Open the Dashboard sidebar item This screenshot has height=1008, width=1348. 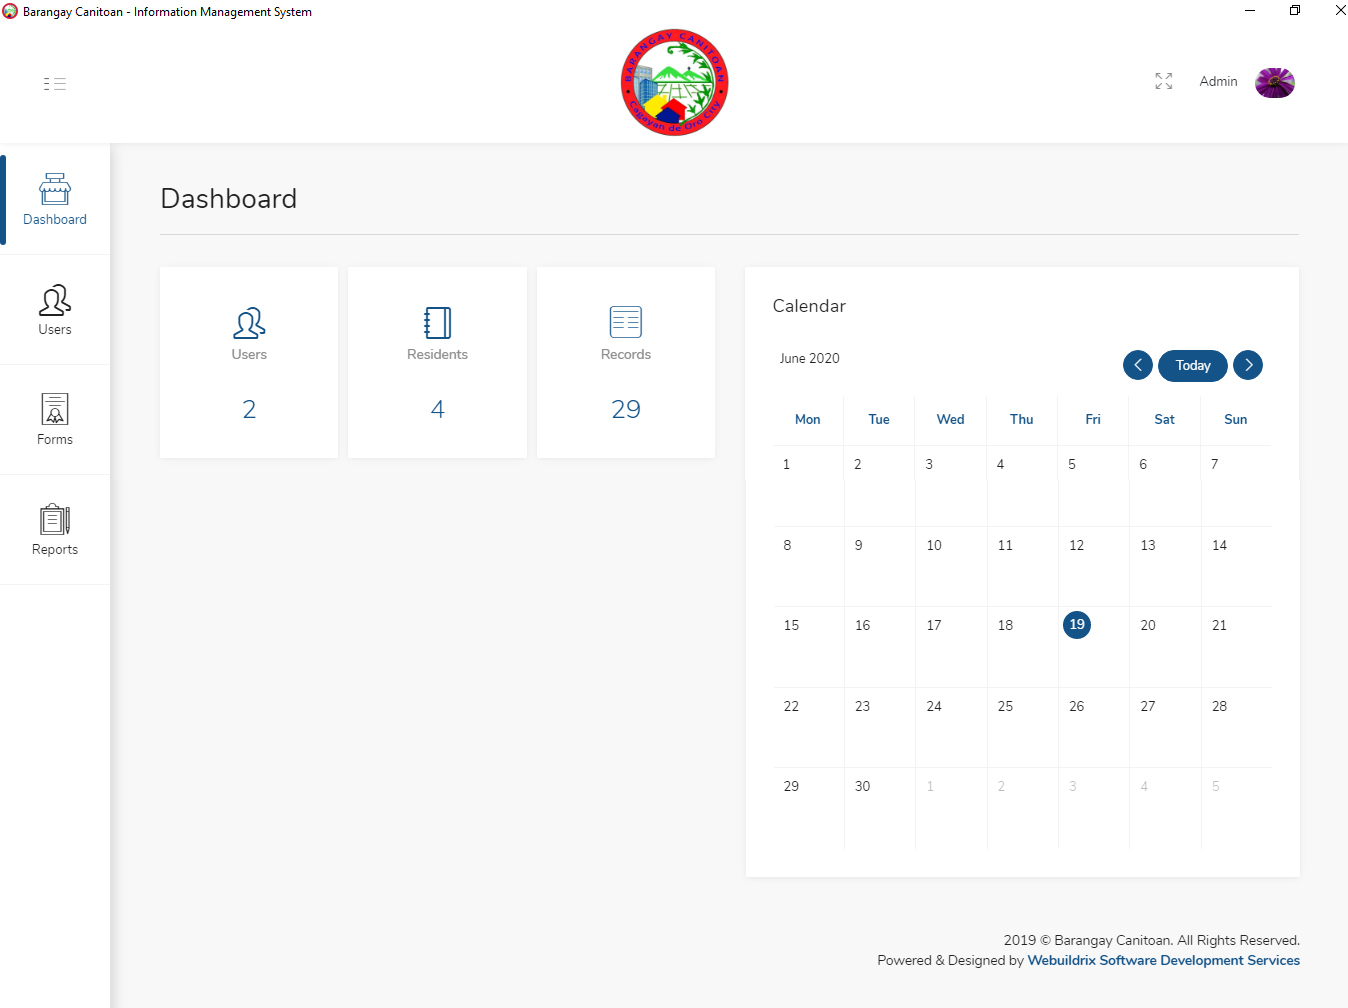pos(55,200)
